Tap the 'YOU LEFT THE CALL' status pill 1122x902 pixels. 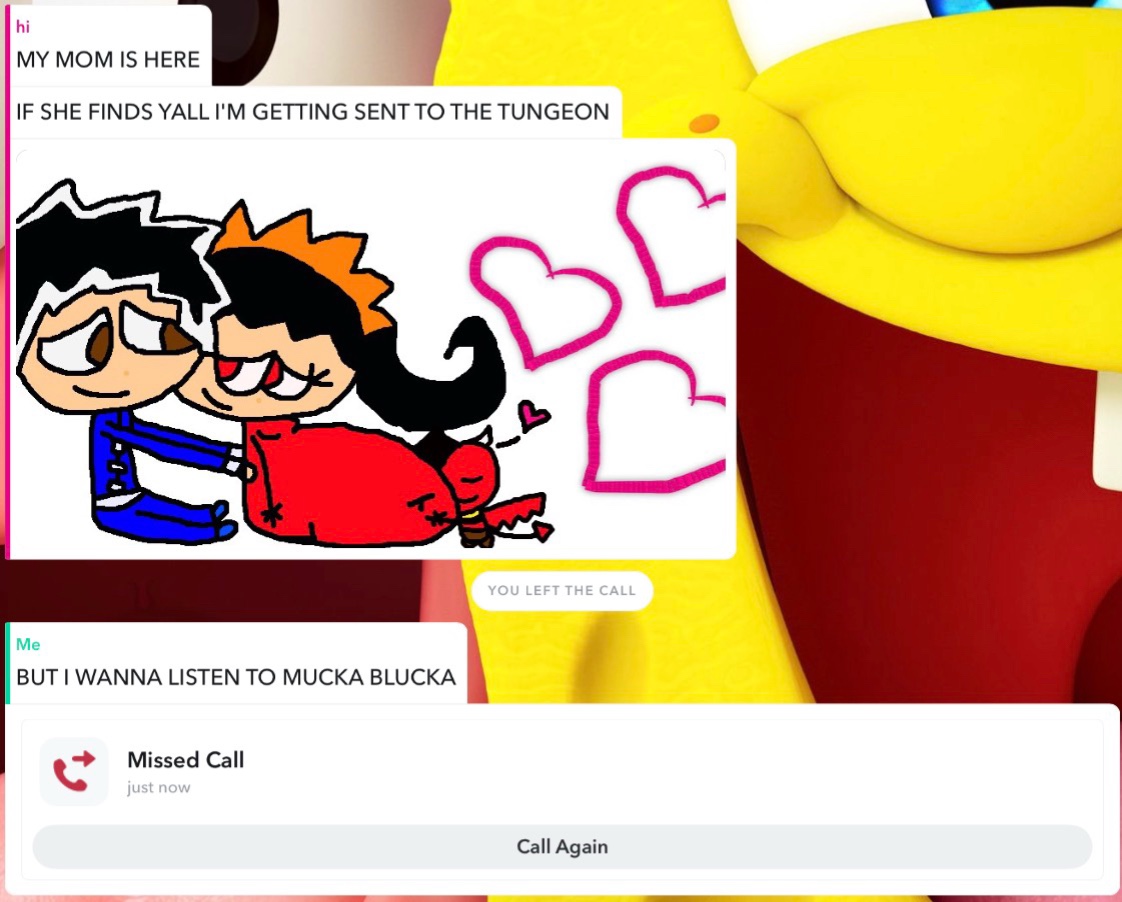click(562, 591)
